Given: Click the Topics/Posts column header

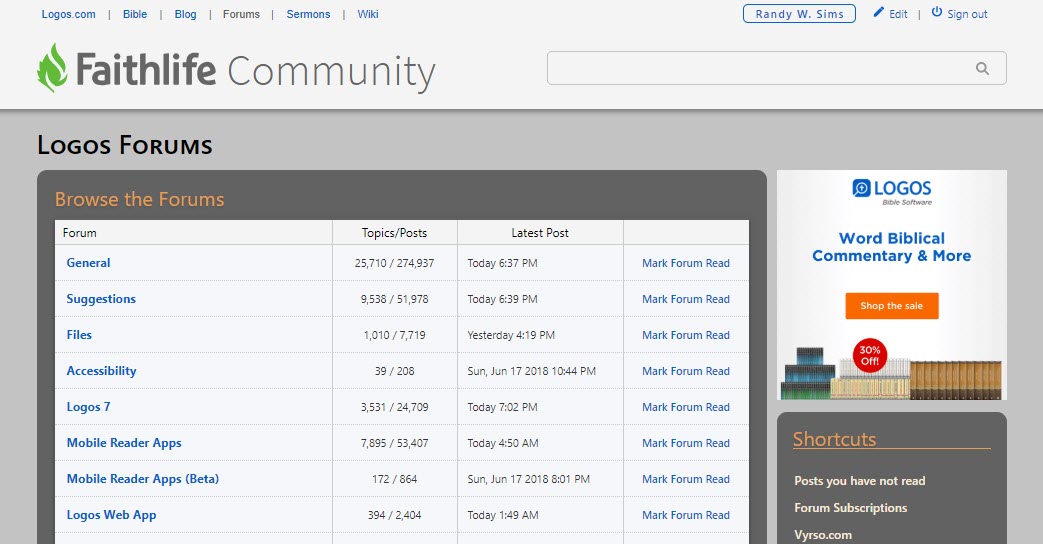Looking at the screenshot, I should (394, 233).
